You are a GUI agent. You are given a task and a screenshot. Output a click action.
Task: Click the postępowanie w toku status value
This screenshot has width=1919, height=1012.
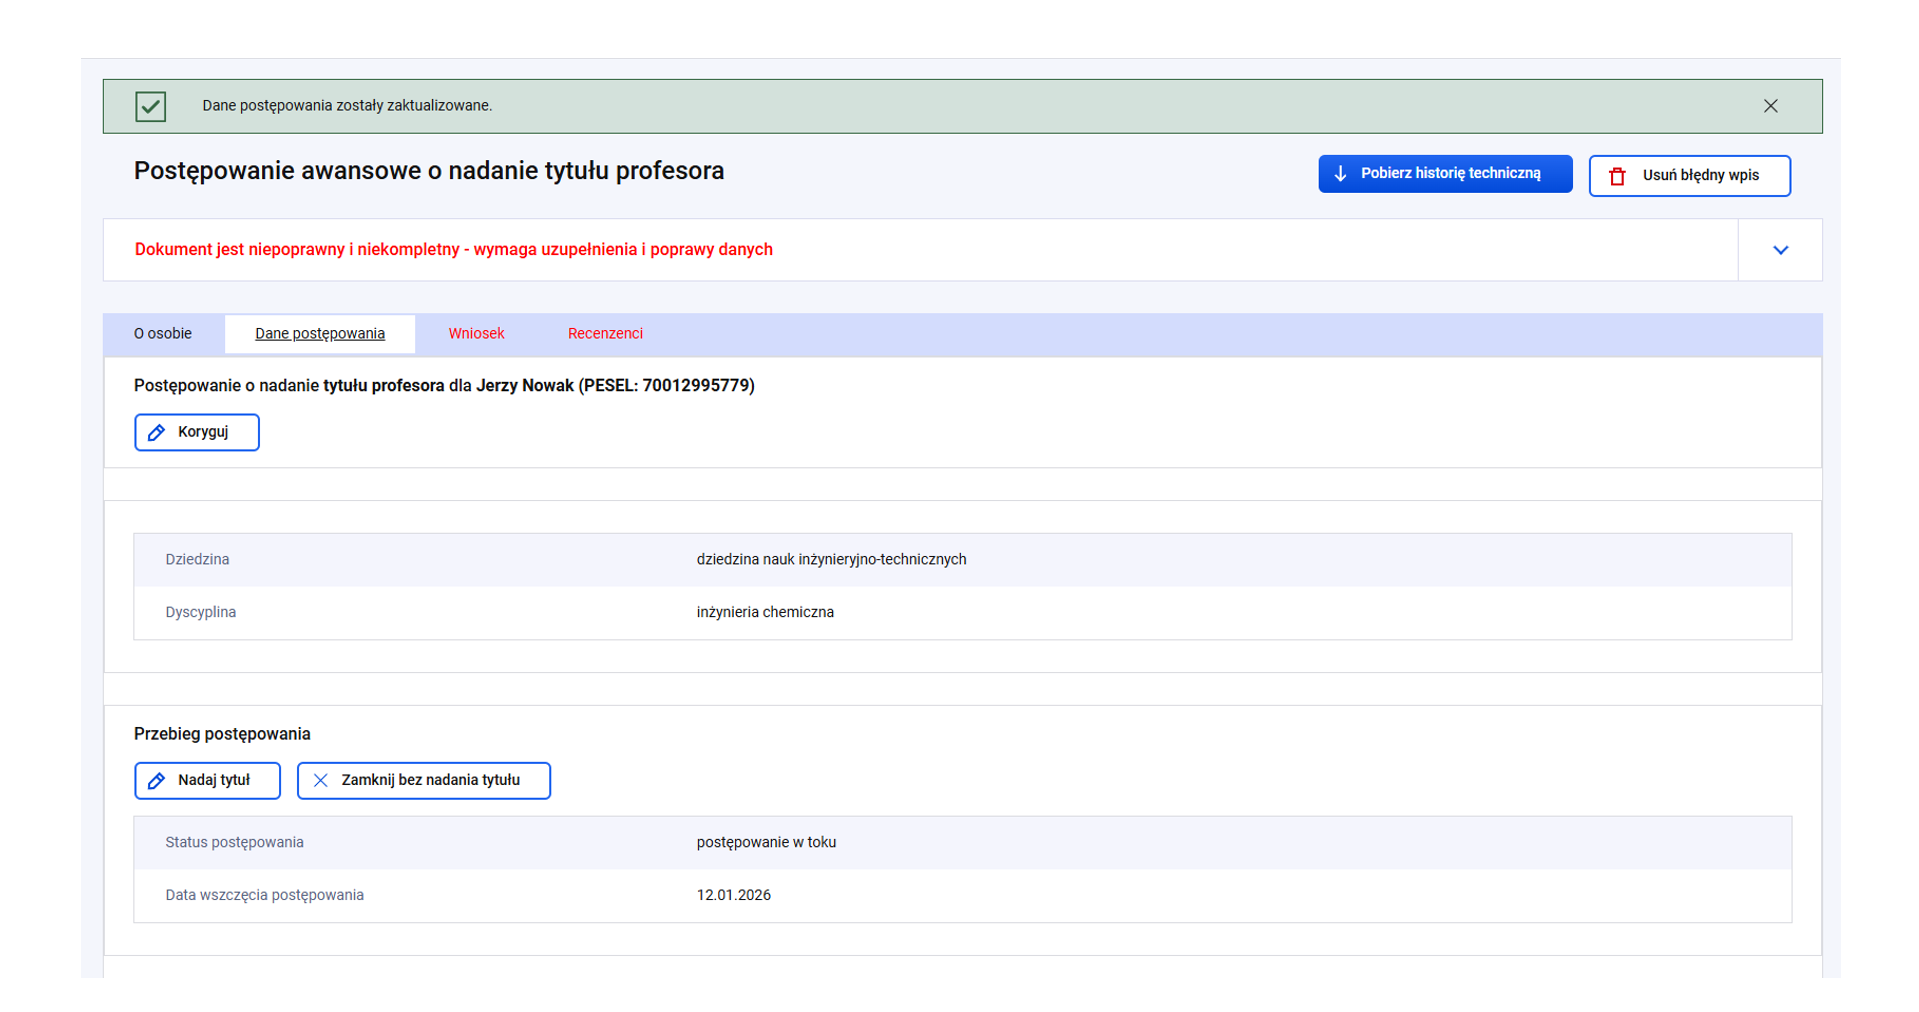[x=766, y=843]
